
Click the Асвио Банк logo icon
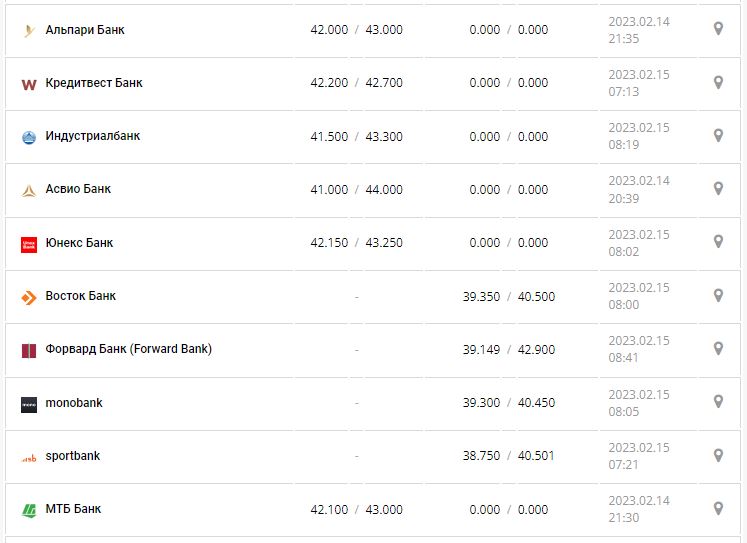point(28,190)
